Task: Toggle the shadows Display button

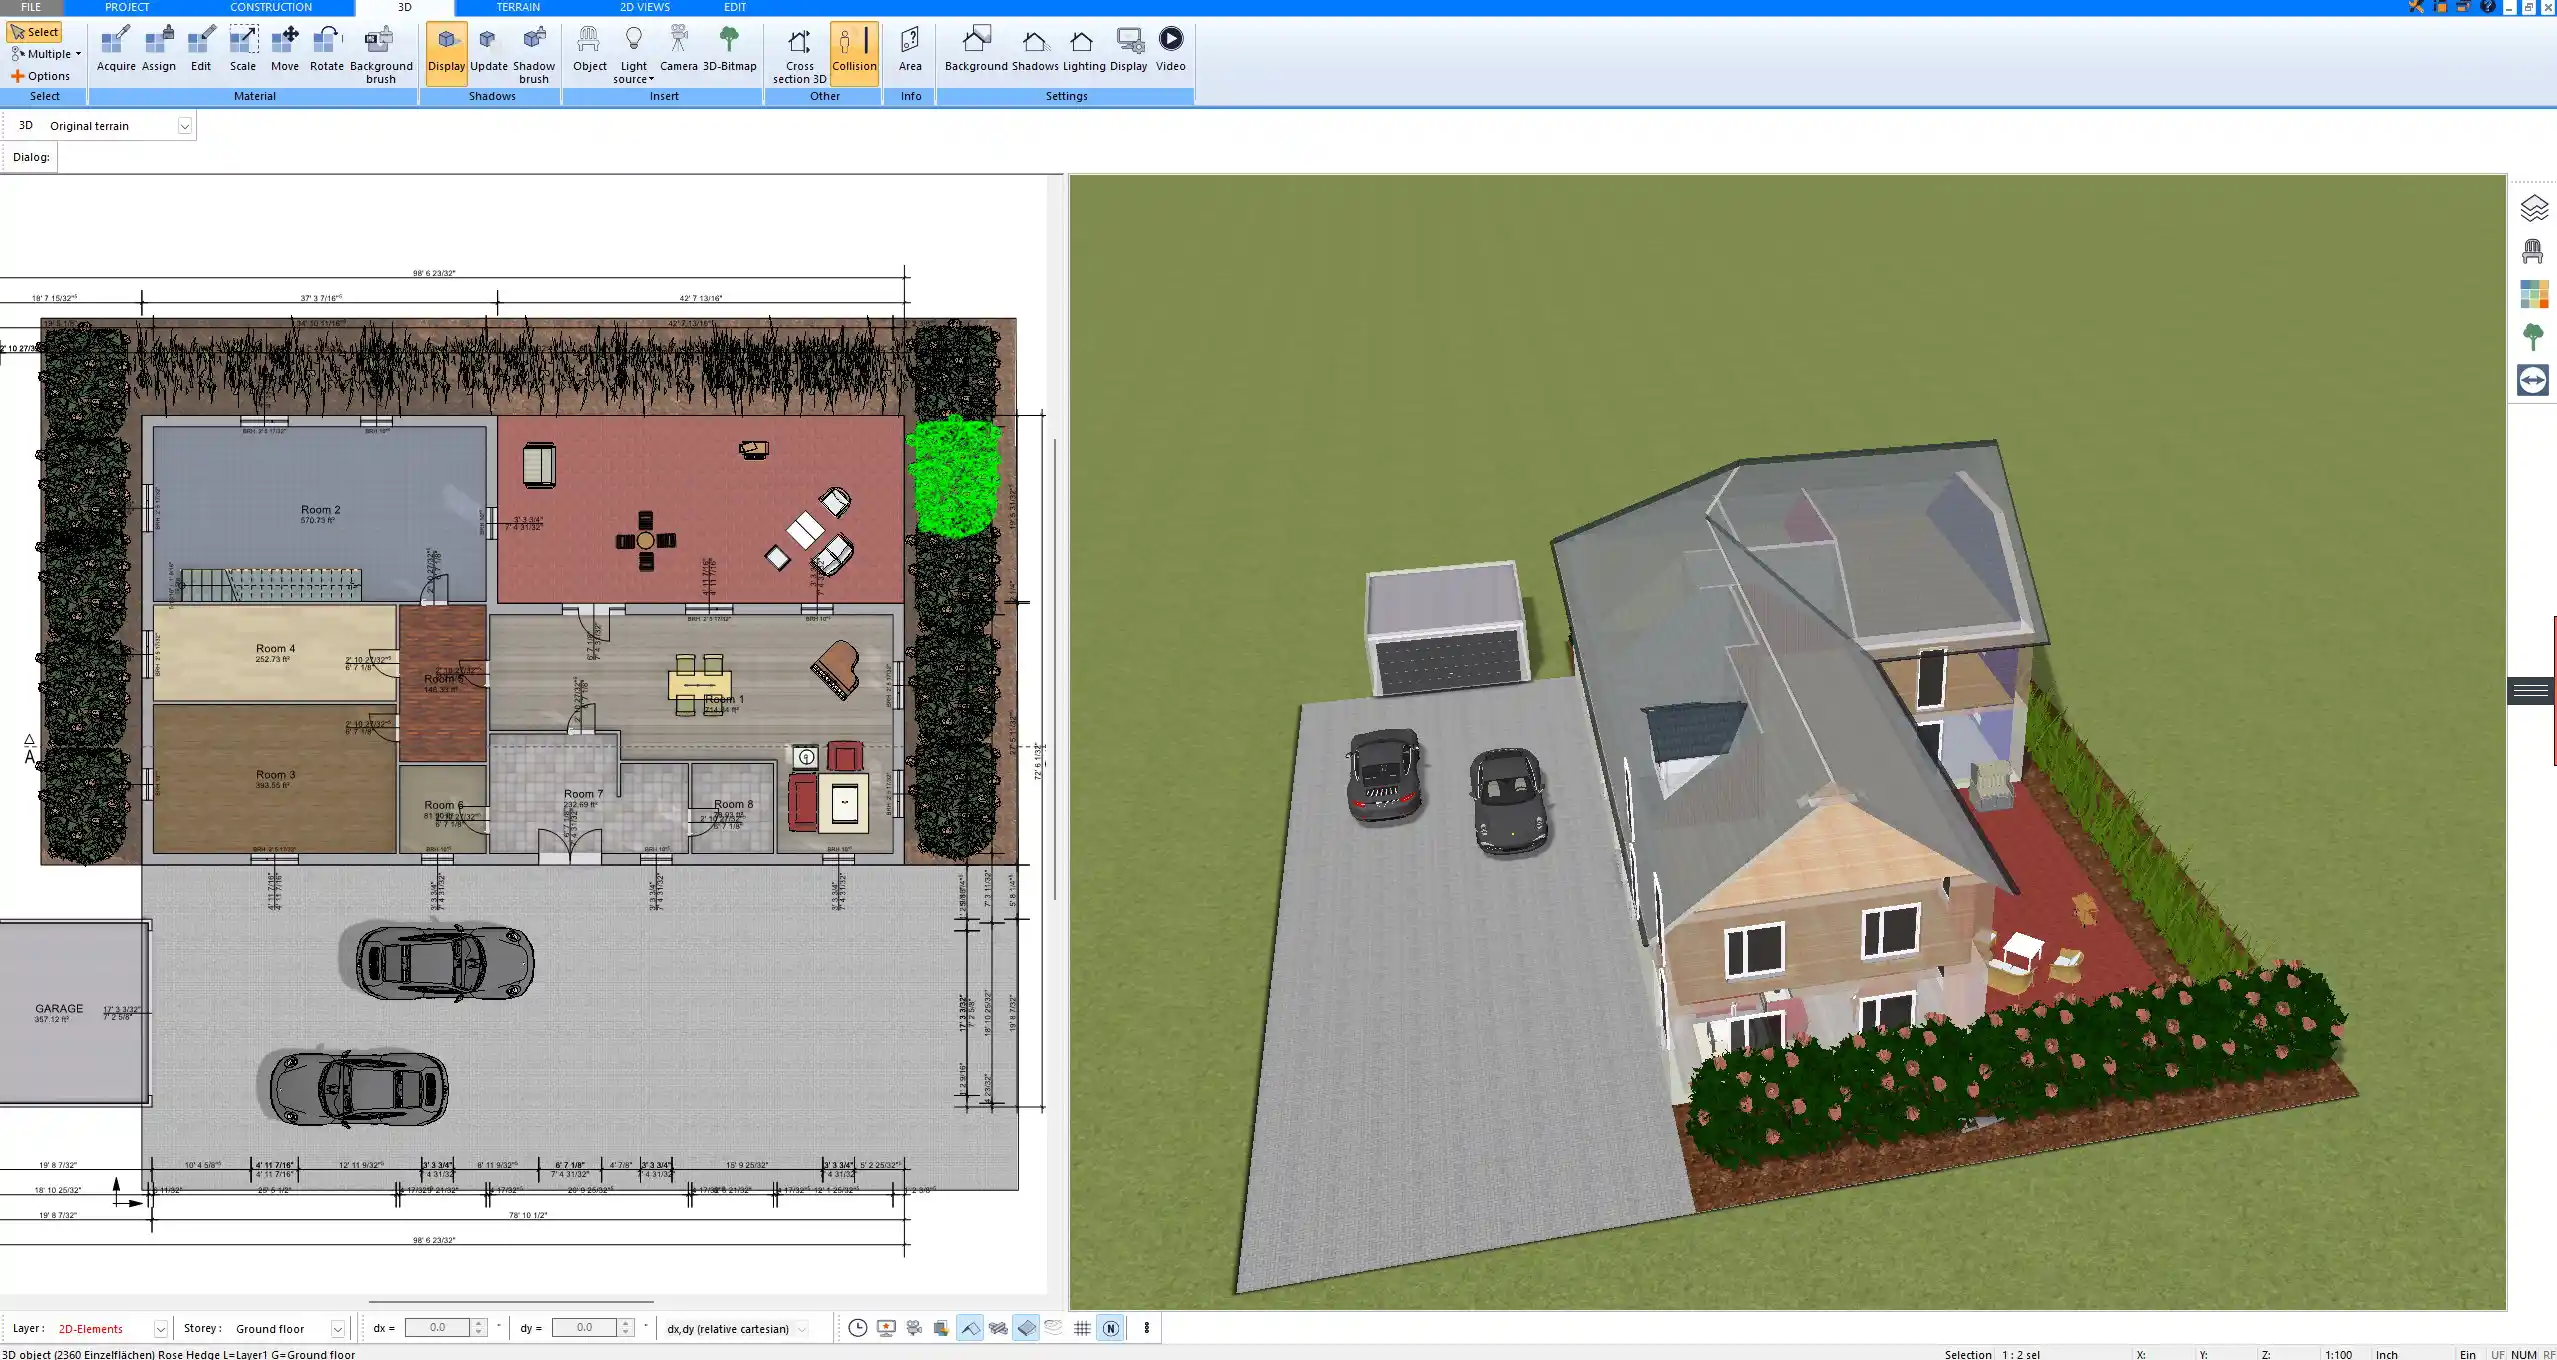Action: click(x=446, y=53)
